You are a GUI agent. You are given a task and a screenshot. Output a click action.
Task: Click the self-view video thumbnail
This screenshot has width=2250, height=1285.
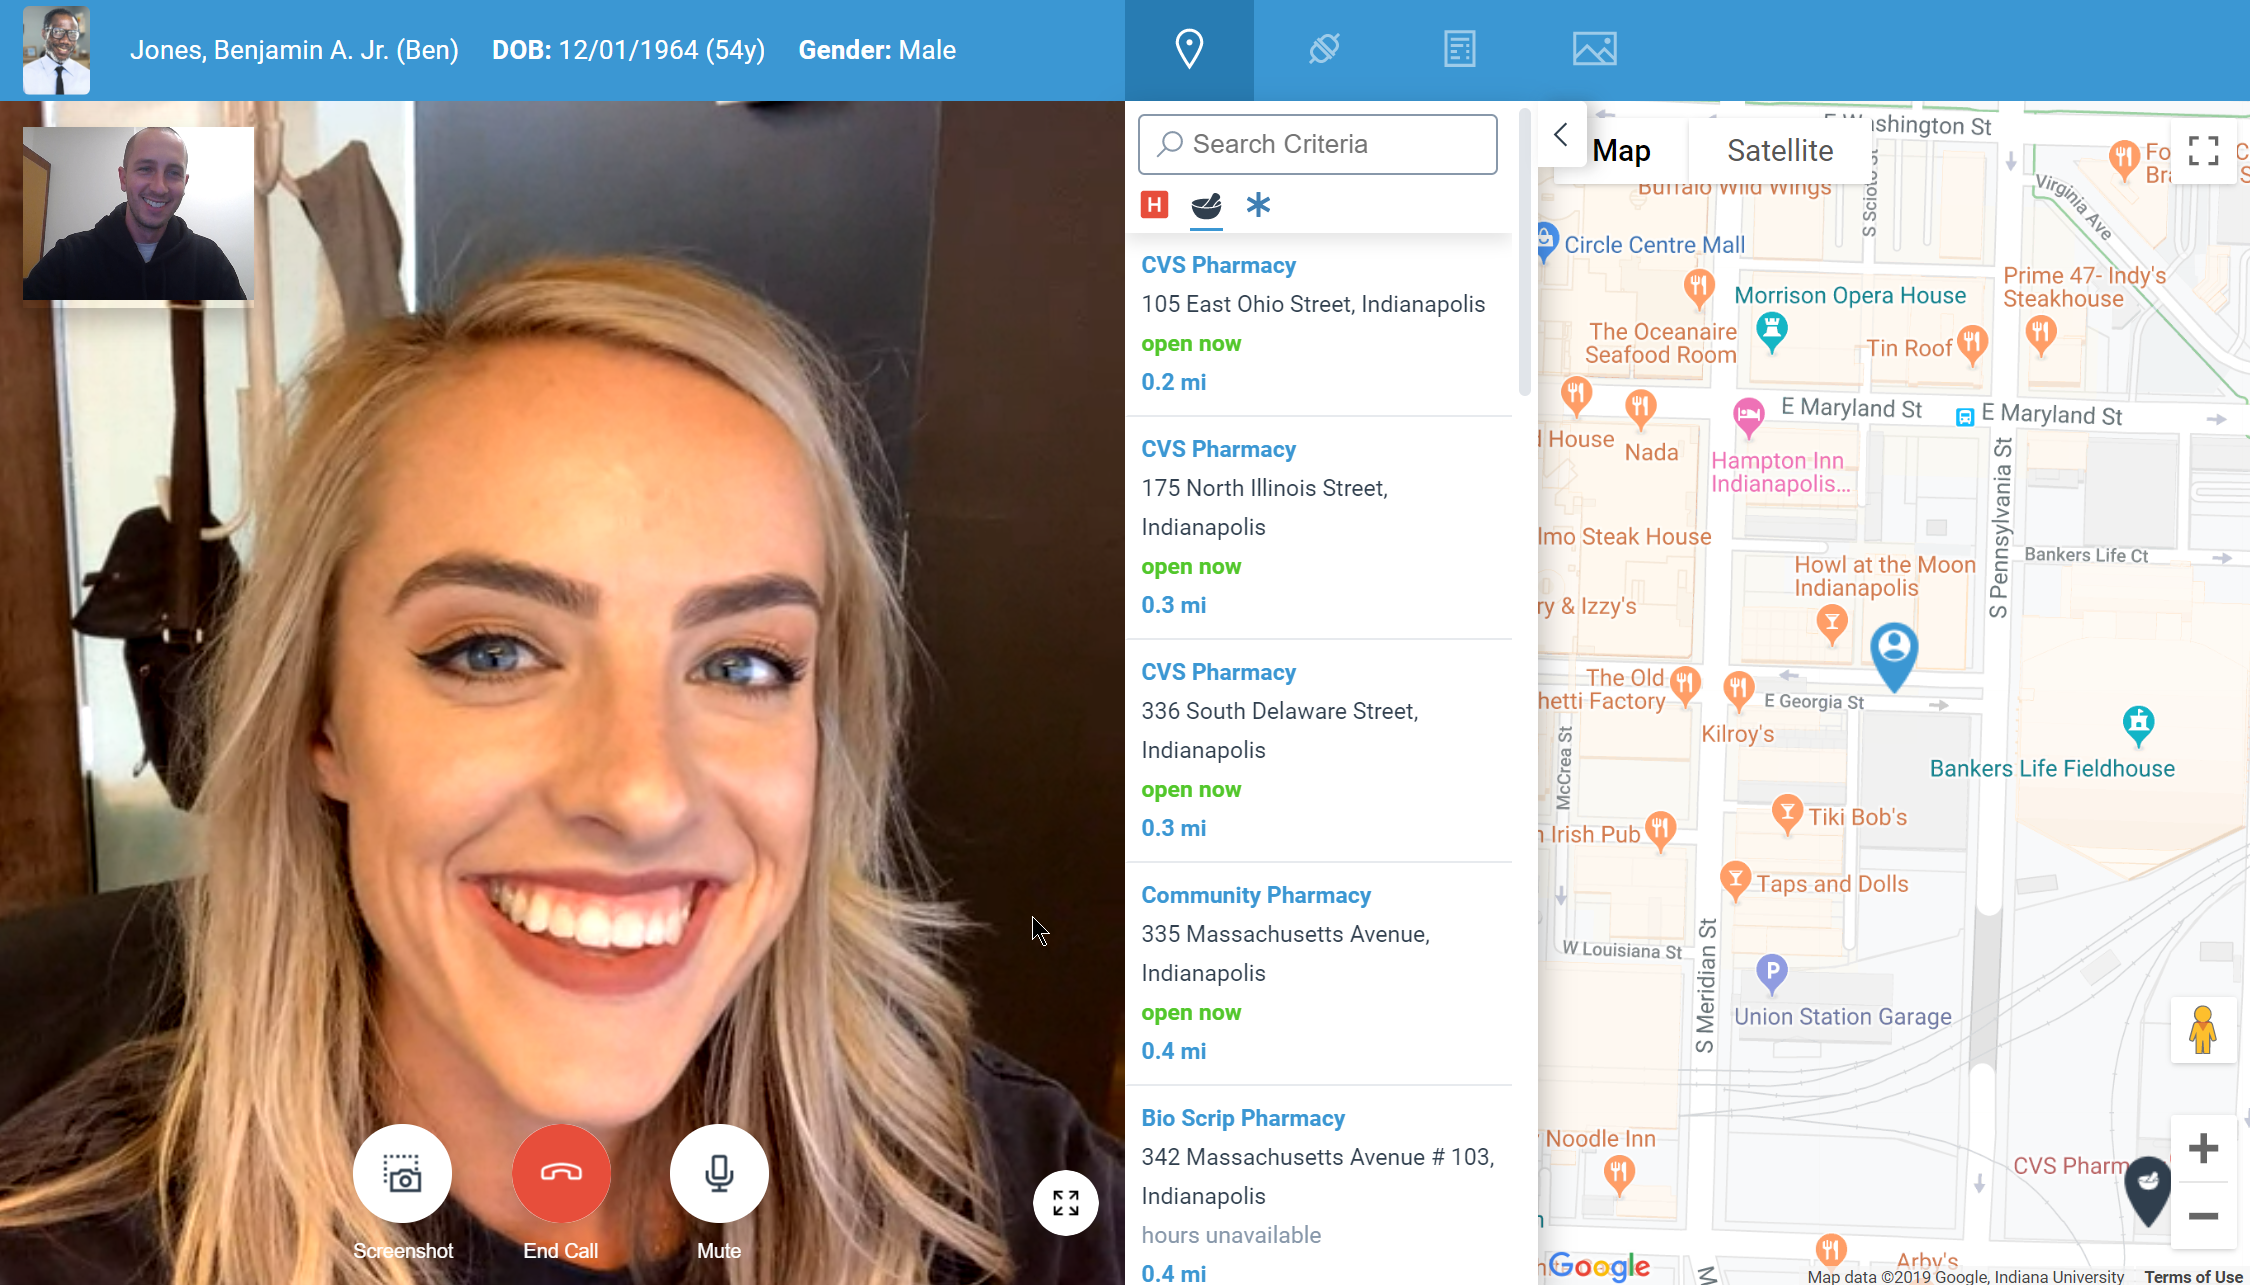pos(138,213)
